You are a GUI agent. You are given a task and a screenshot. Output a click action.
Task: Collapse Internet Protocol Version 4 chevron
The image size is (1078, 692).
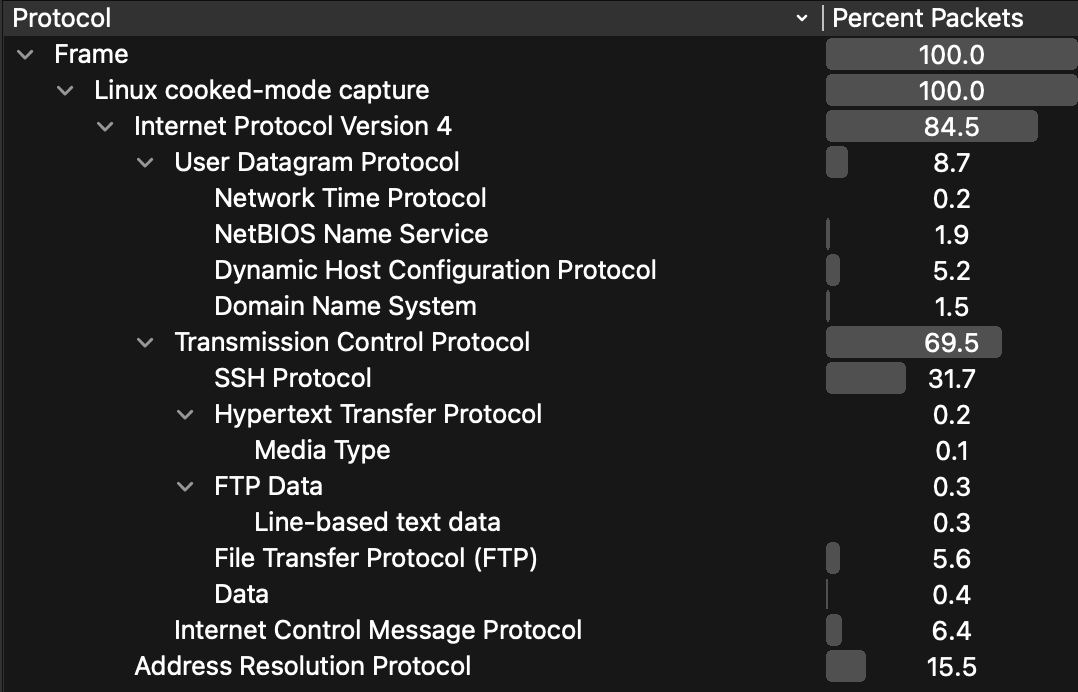[x=105, y=127]
